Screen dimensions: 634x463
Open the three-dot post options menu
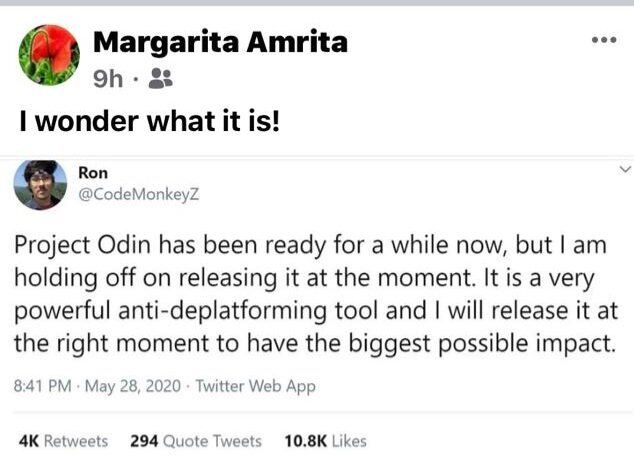click(604, 40)
